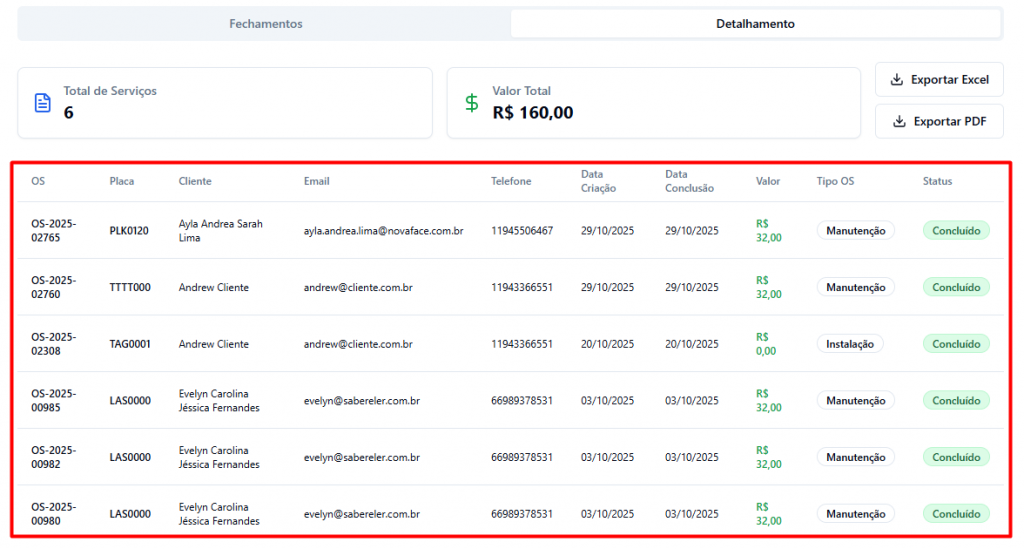
Task: Click the document icon beside Total de Serviços
Action: (x=42, y=103)
